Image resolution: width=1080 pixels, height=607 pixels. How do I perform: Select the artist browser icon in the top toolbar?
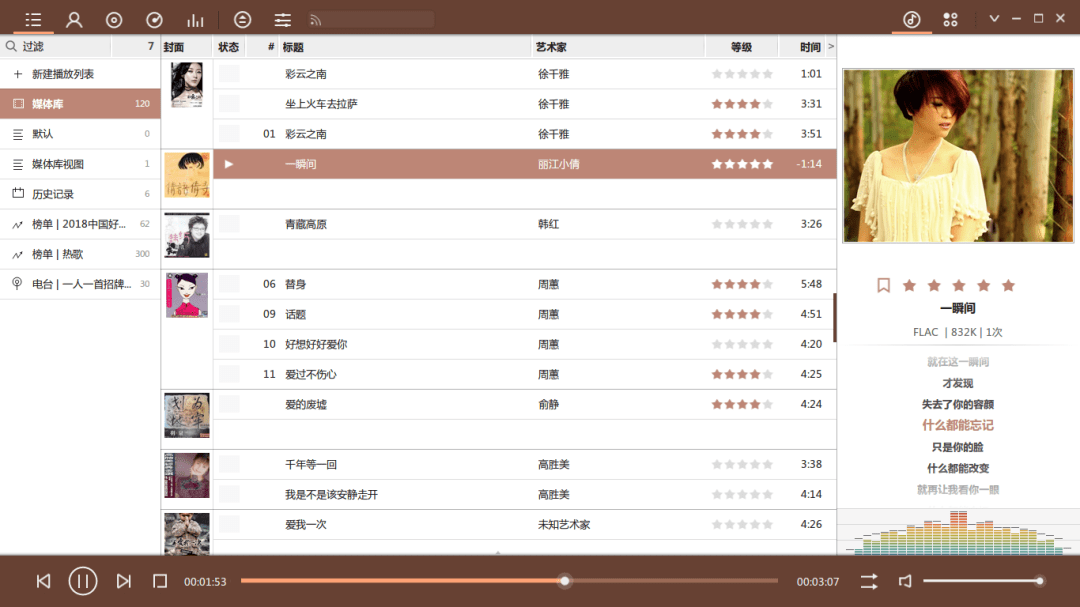pos(73,18)
